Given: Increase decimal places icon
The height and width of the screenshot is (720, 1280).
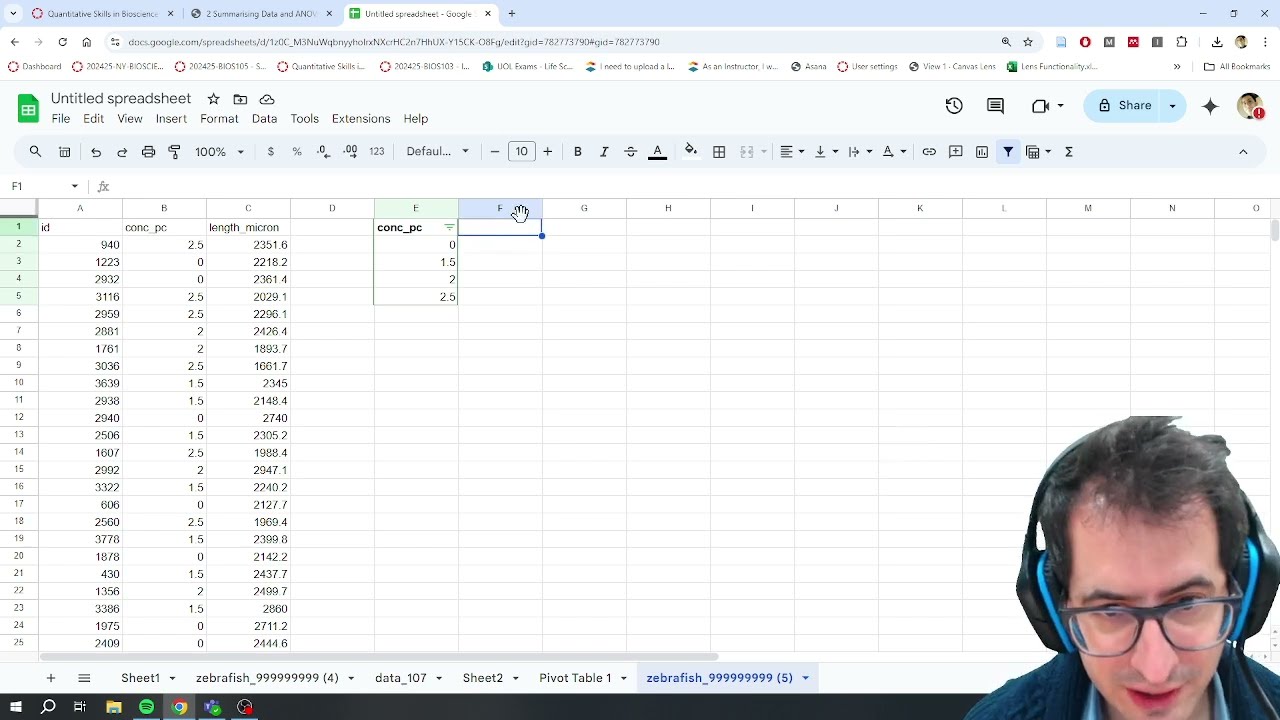Looking at the screenshot, I should tap(350, 152).
